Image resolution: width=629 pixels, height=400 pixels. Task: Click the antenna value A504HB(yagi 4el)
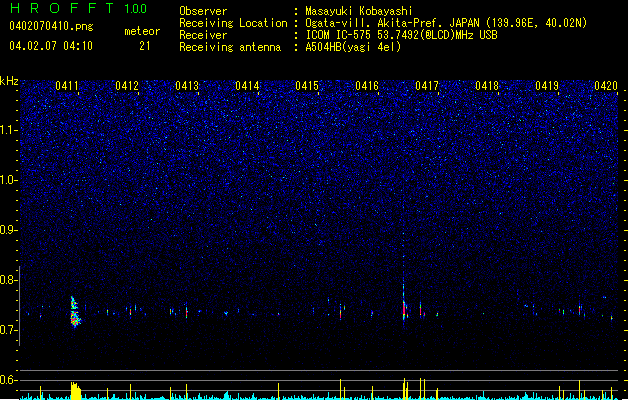pos(353,47)
